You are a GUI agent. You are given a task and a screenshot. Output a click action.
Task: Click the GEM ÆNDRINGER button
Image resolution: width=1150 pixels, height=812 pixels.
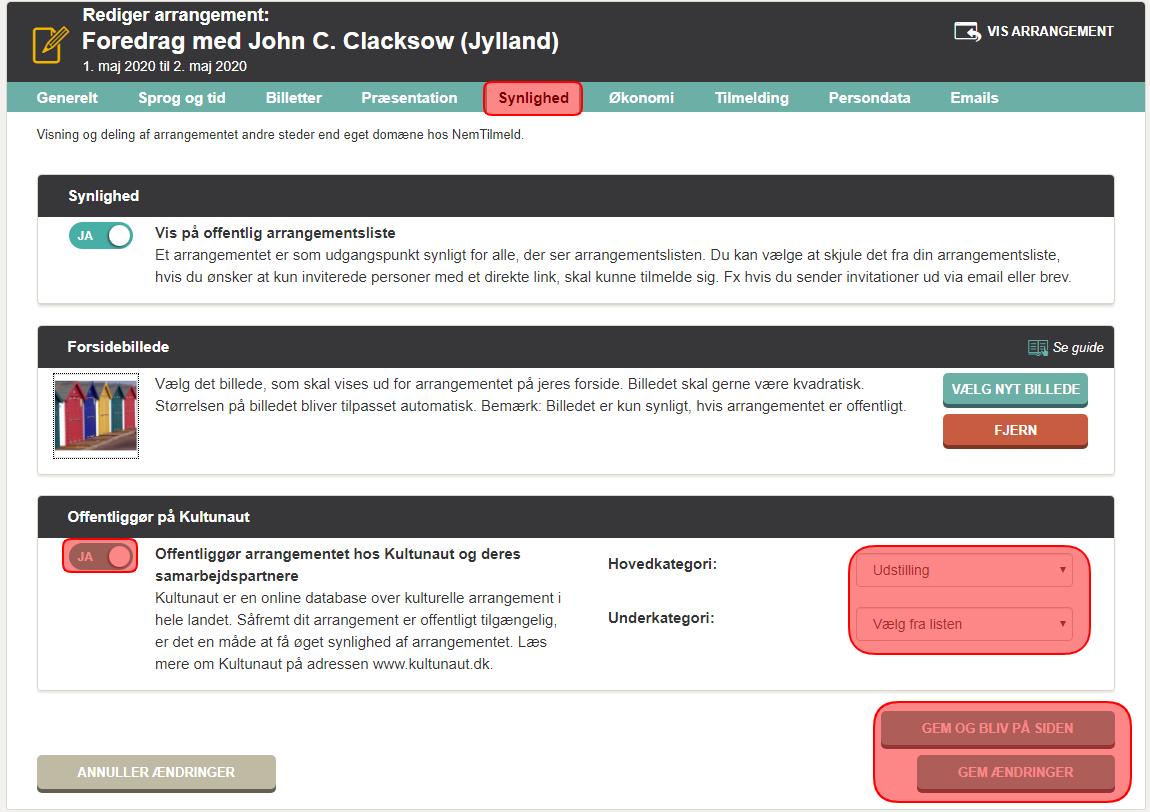point(1016,773)
